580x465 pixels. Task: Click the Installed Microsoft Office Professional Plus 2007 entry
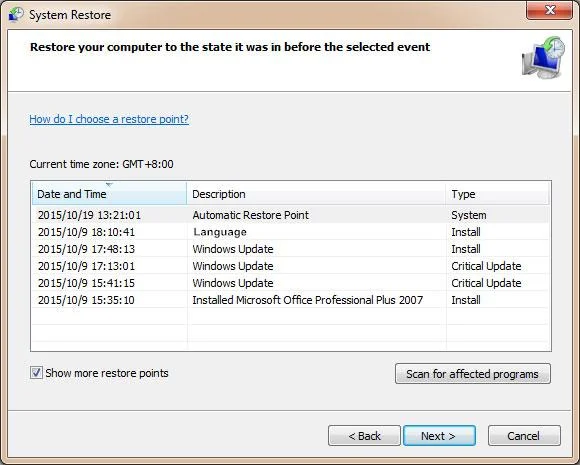(307, 300)
